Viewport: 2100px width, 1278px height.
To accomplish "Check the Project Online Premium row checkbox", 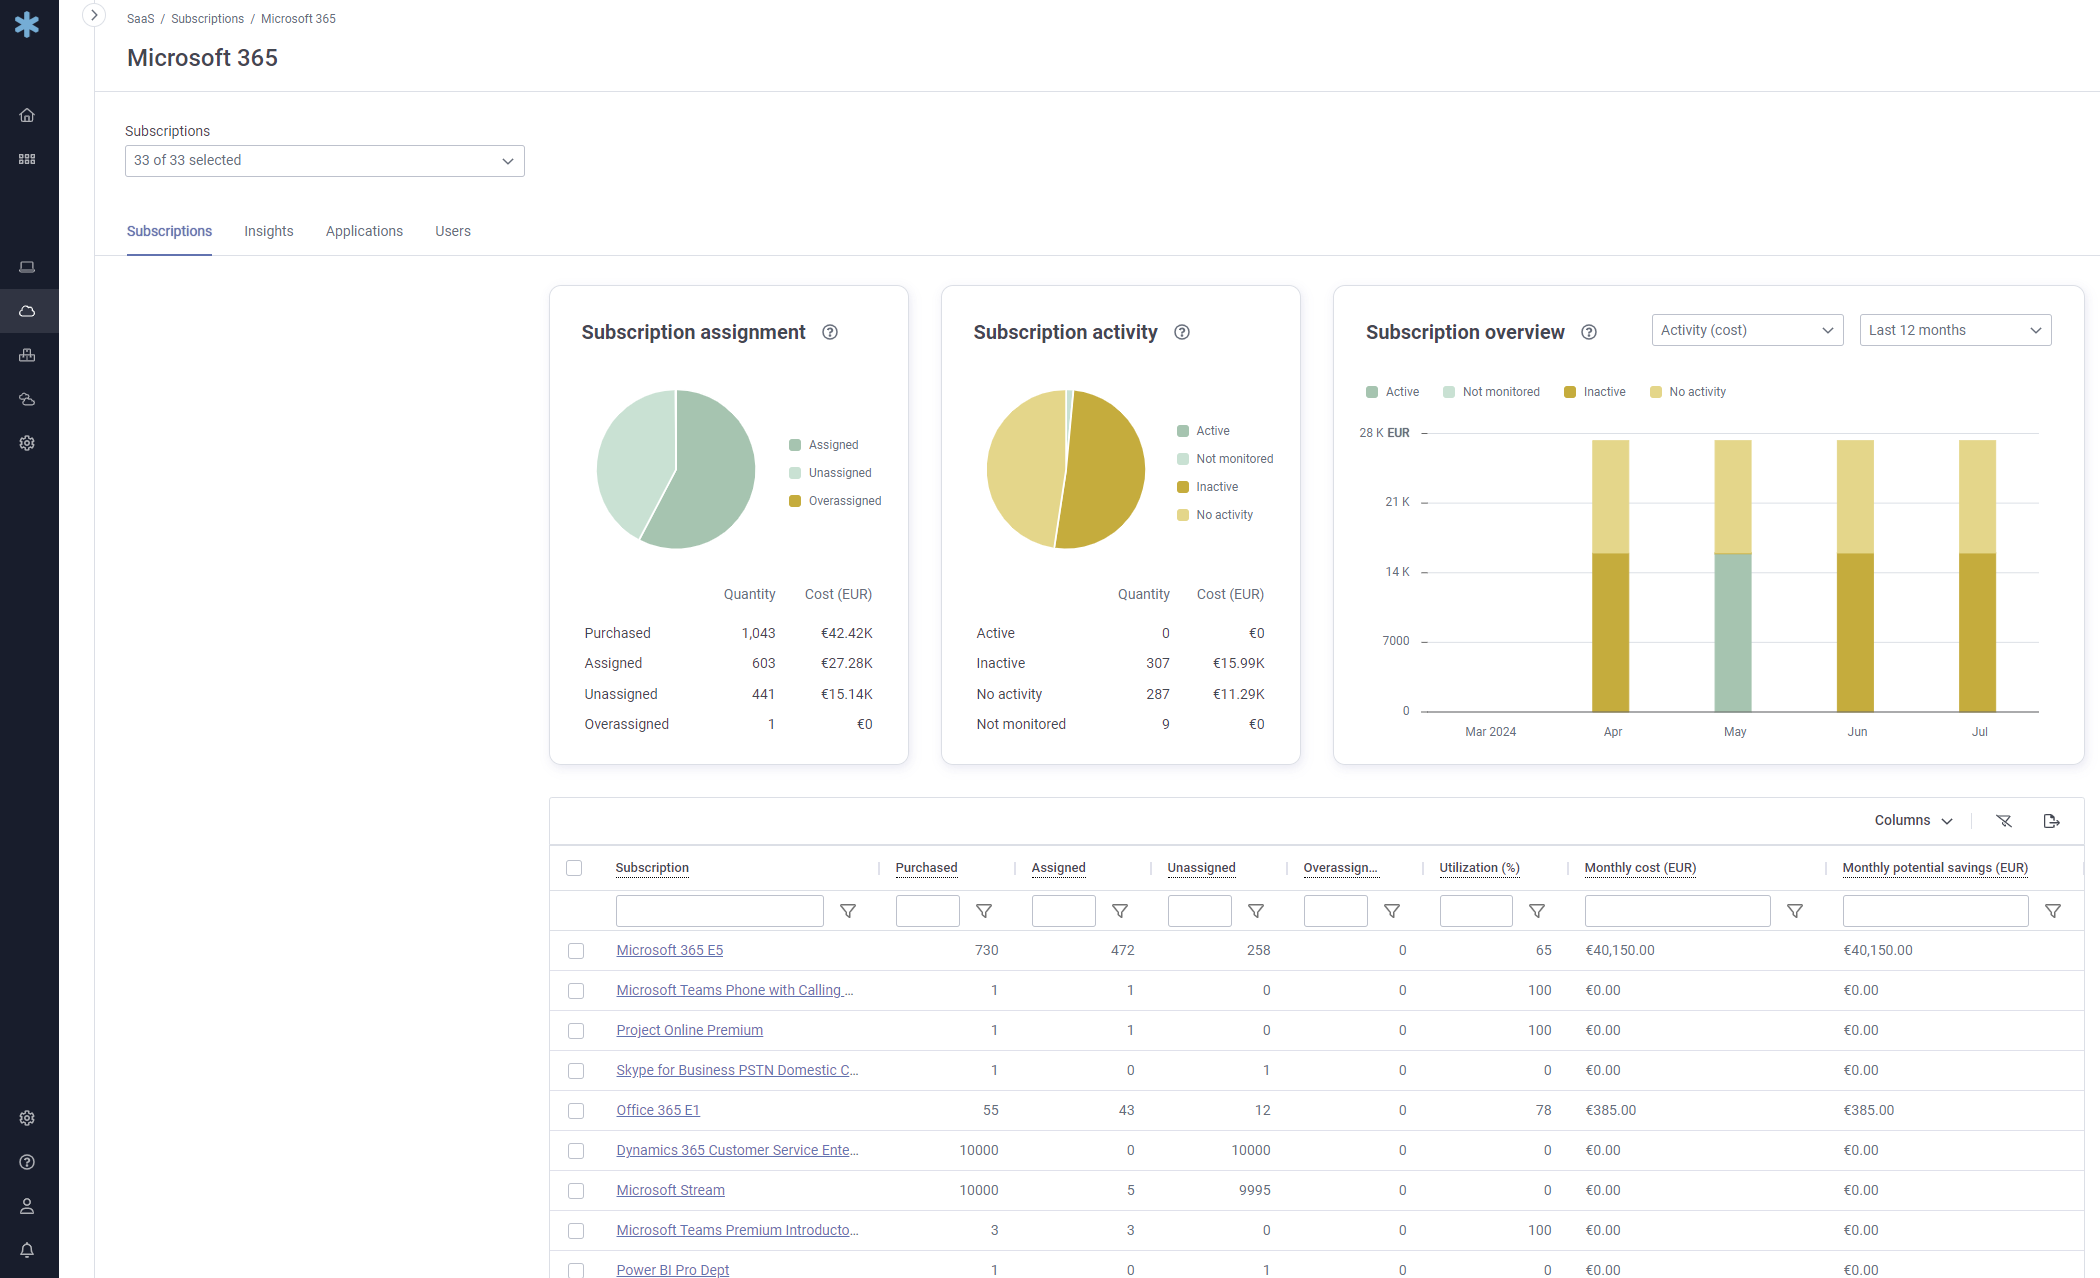I will (x=576, y=1031).
